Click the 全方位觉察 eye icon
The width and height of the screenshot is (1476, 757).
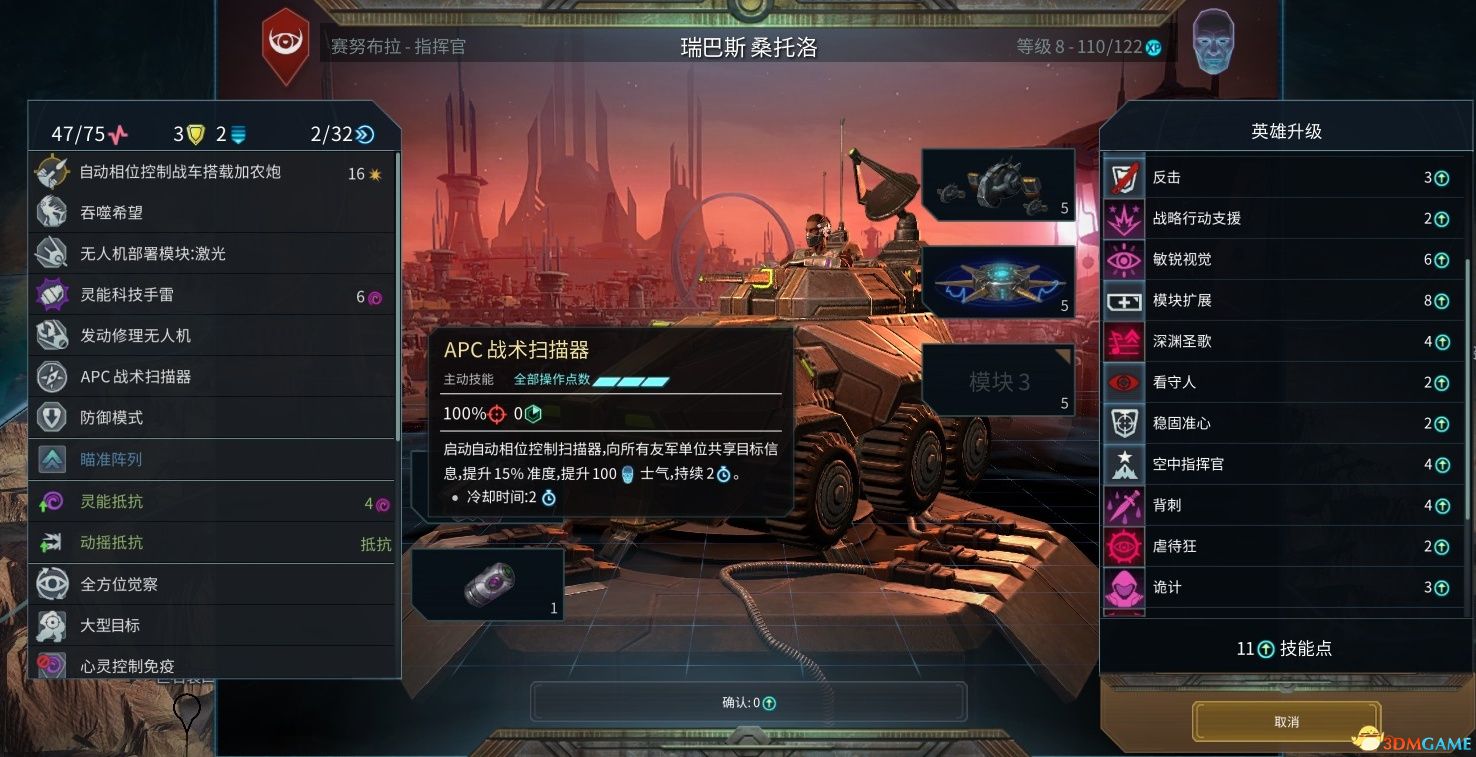pyautogui.click(x=52, y=584)
